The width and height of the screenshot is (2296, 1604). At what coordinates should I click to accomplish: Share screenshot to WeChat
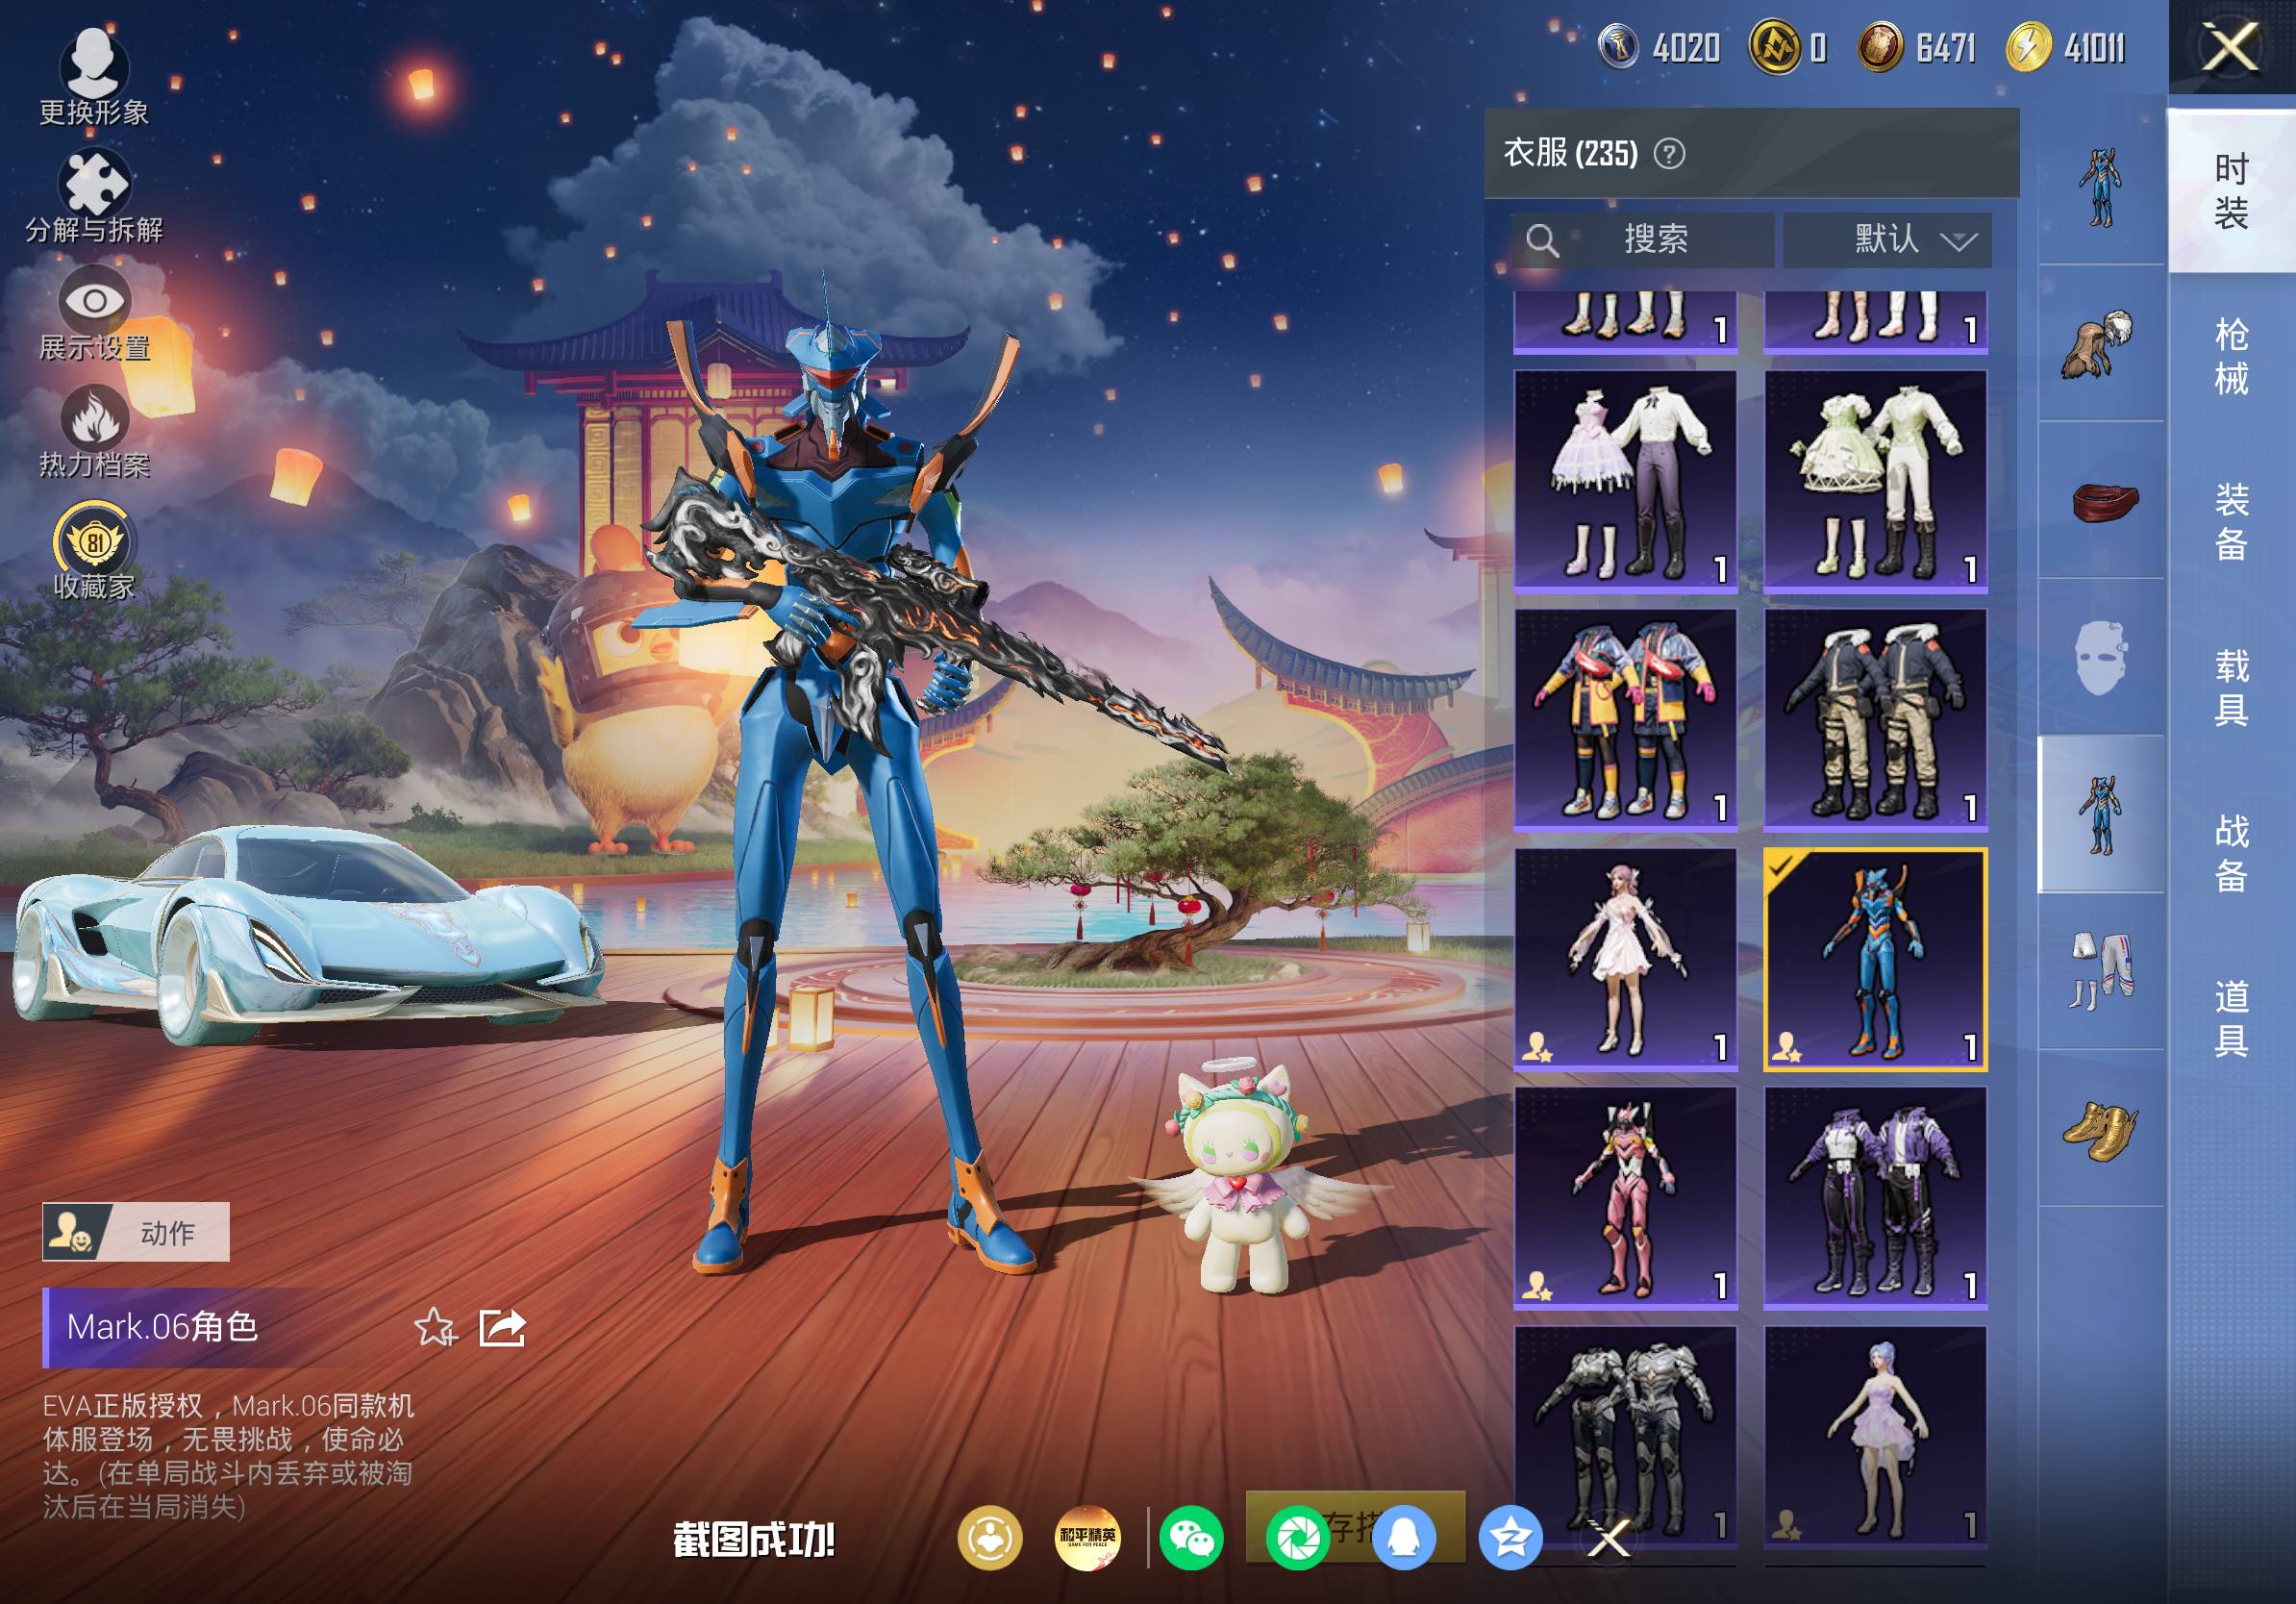(x=1191, y=1537)
